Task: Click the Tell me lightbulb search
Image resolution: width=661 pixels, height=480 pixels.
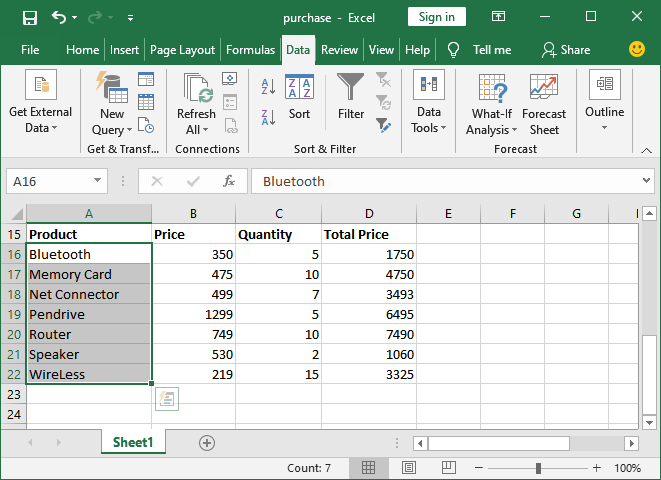Action: [479, 50]
